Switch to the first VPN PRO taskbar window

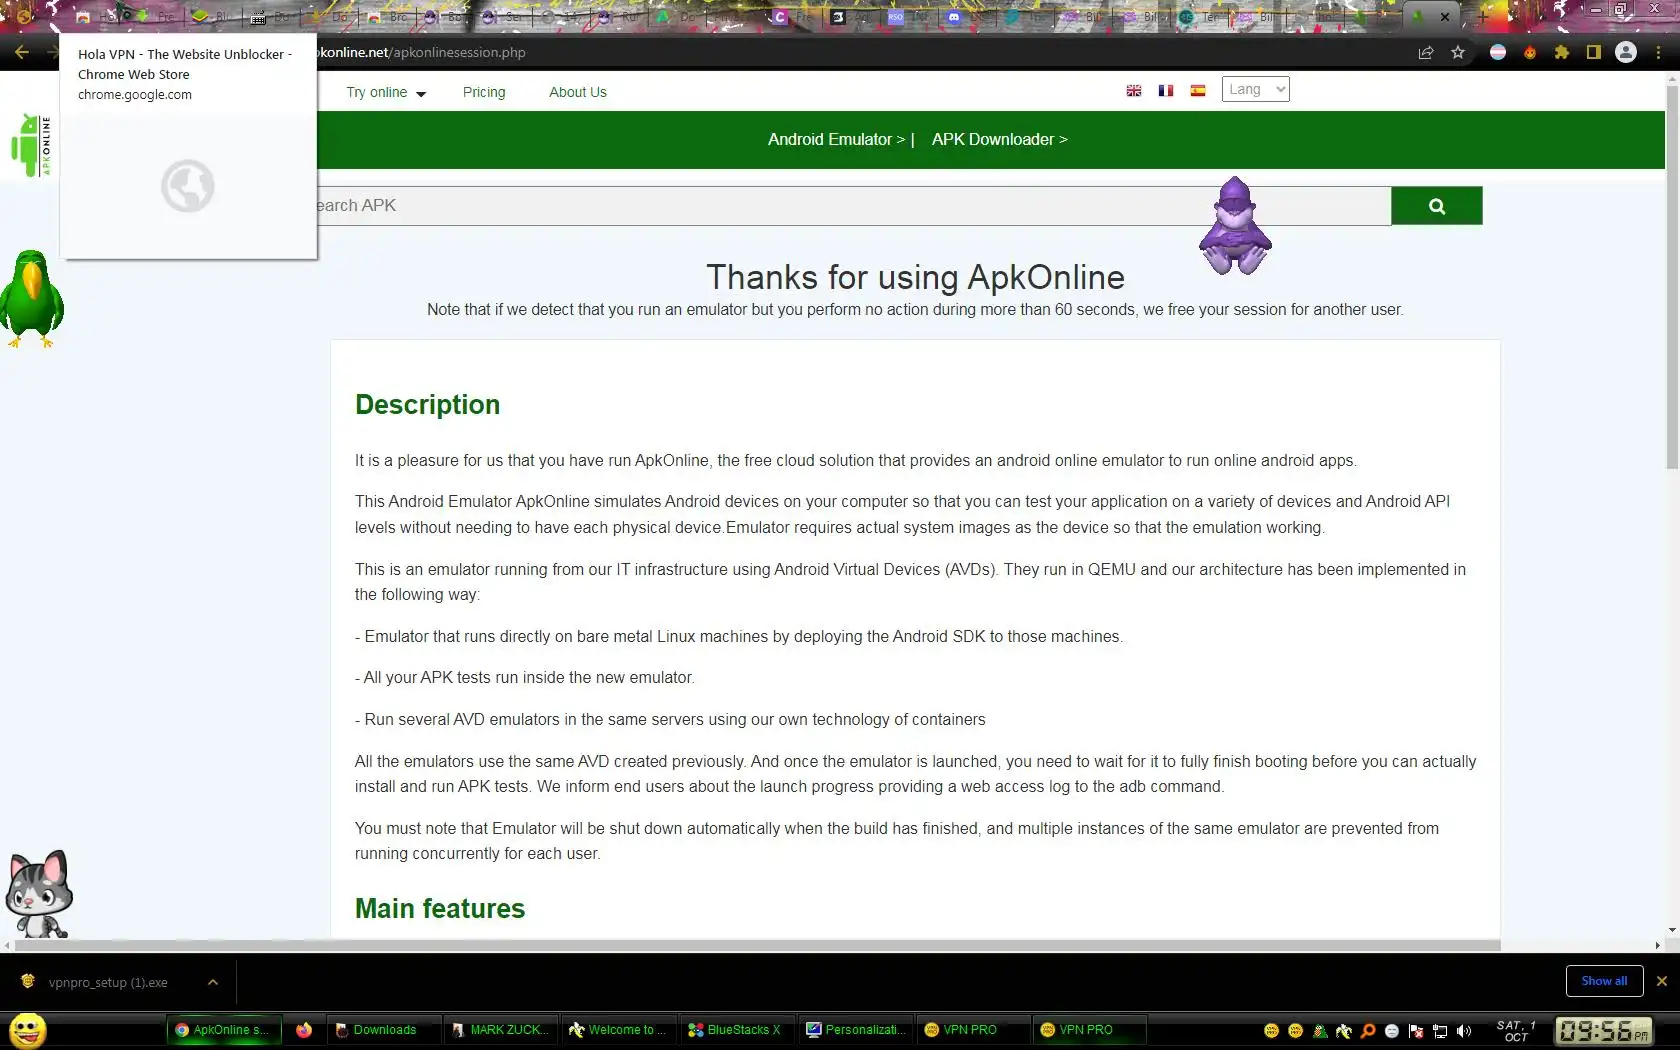(972, 1030)
